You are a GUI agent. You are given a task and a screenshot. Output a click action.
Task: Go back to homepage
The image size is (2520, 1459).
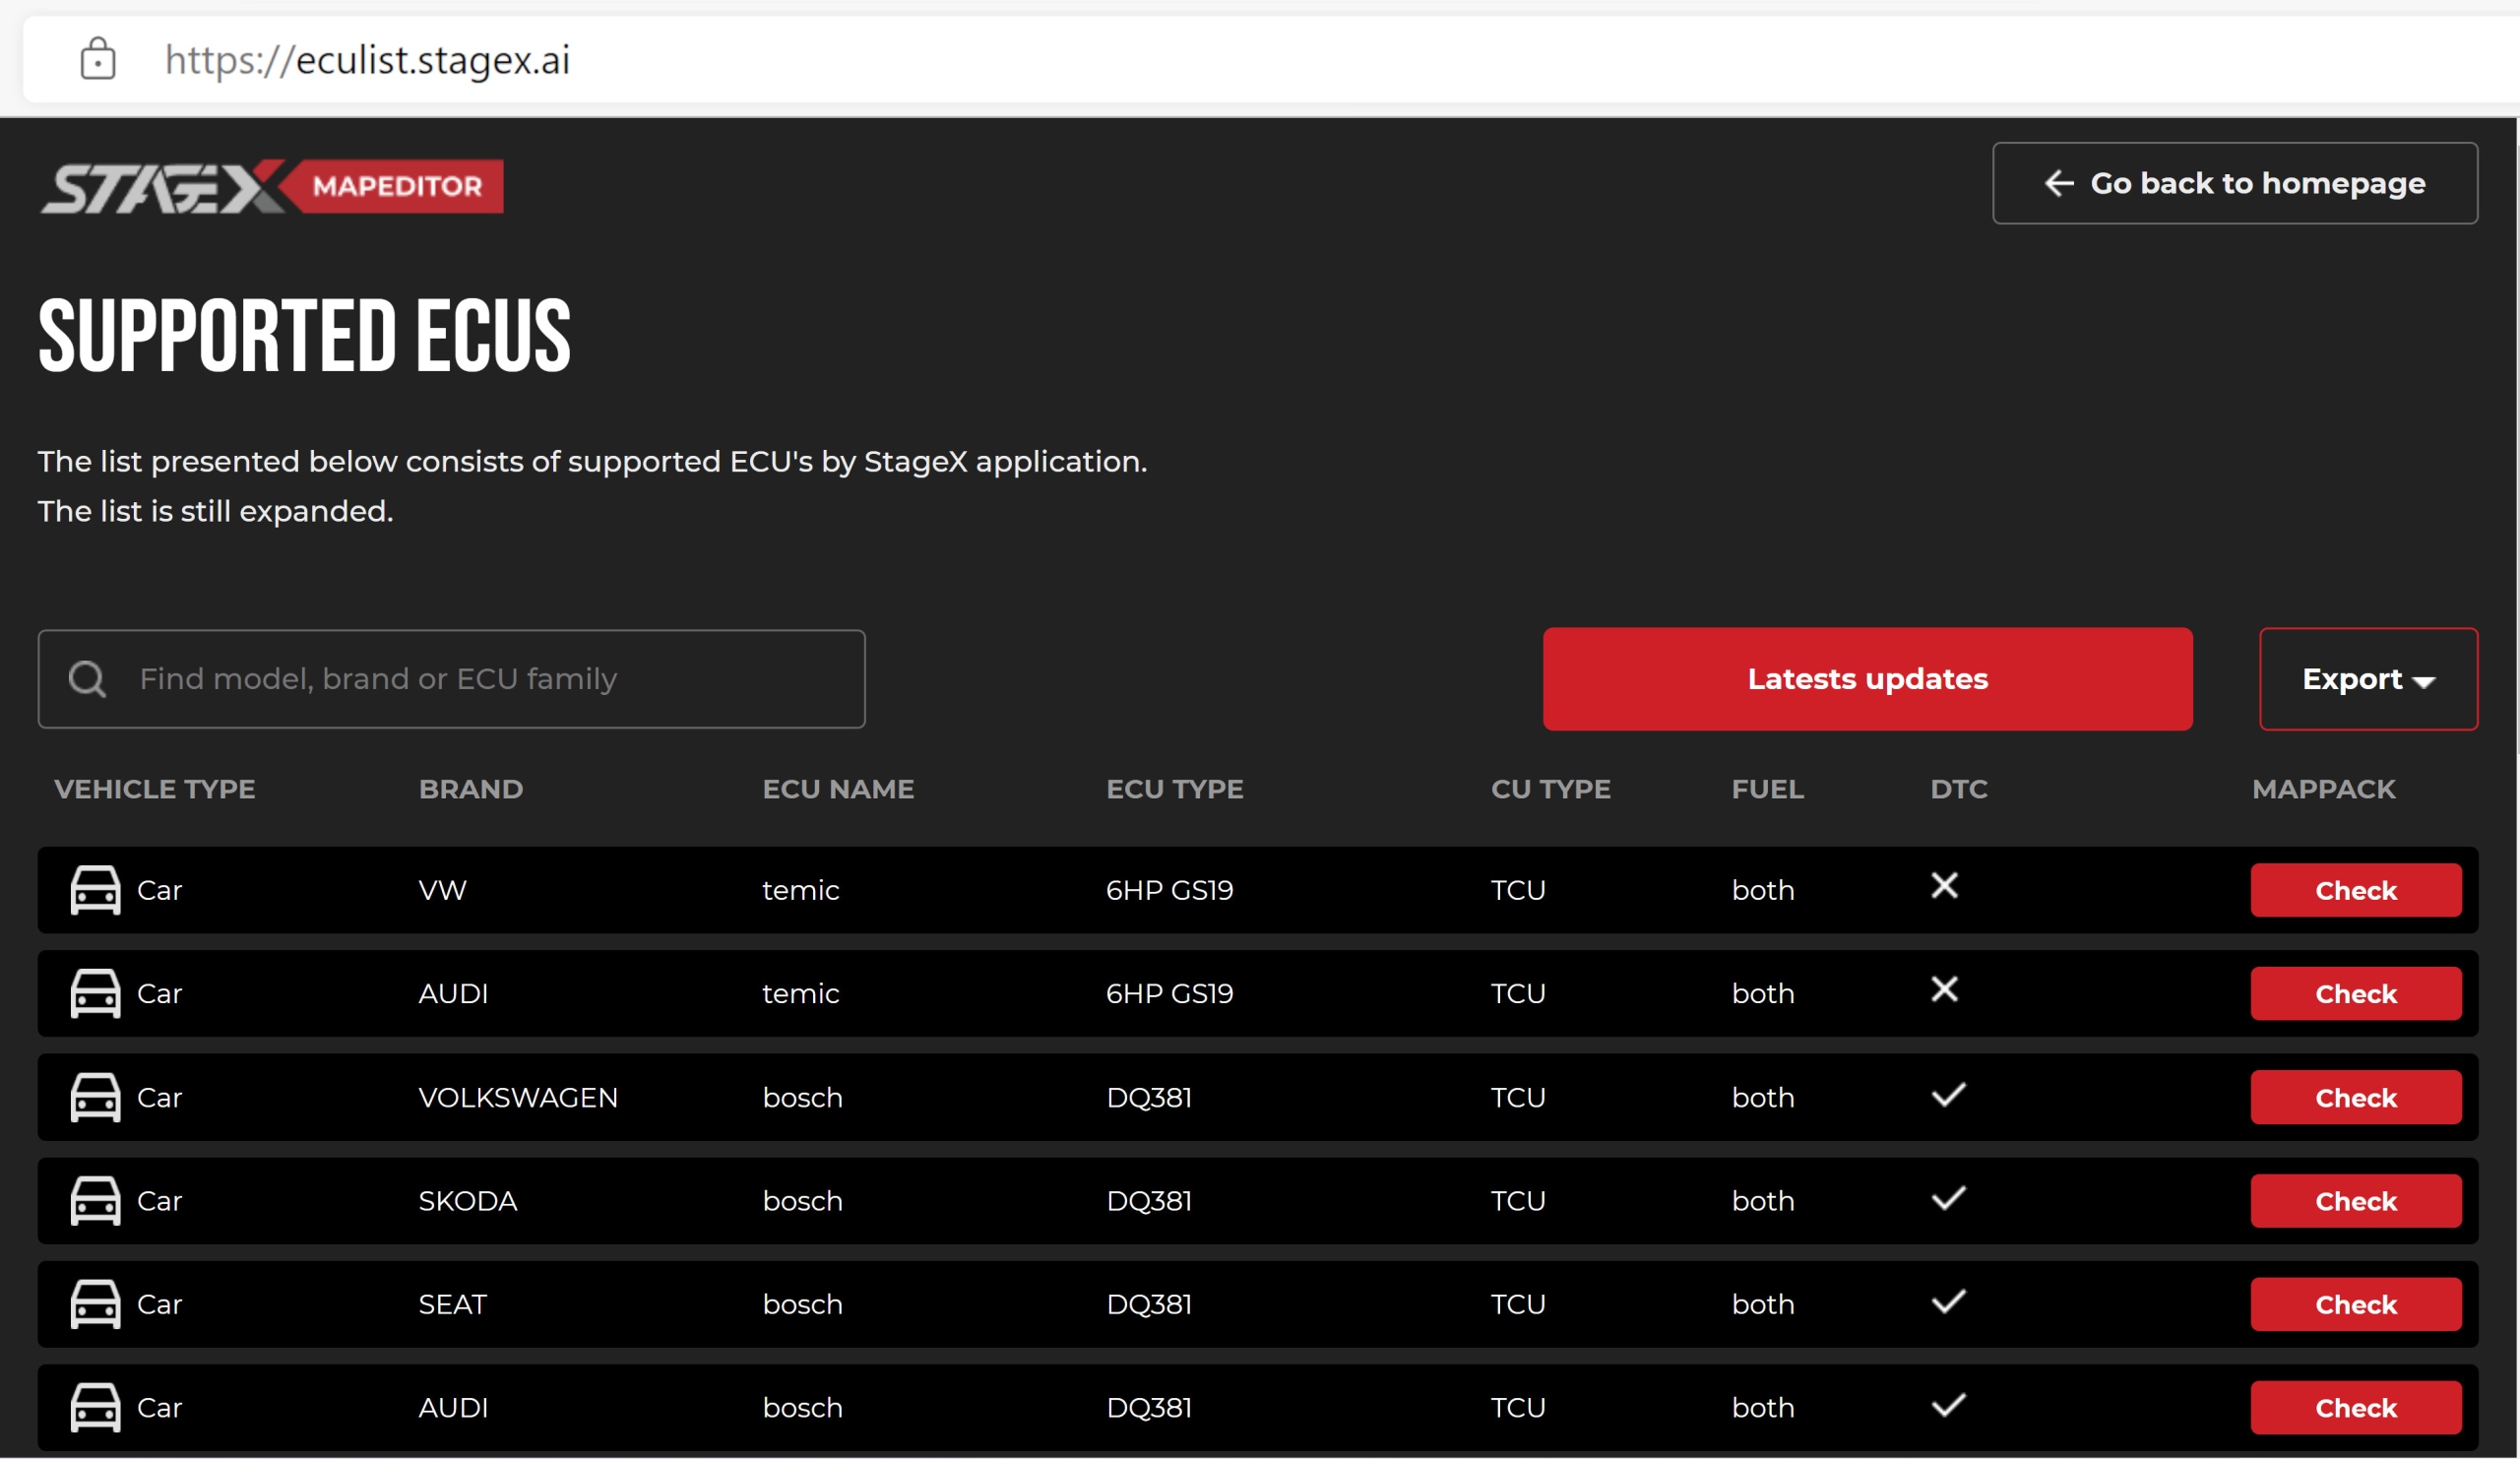coord(2234,183)
